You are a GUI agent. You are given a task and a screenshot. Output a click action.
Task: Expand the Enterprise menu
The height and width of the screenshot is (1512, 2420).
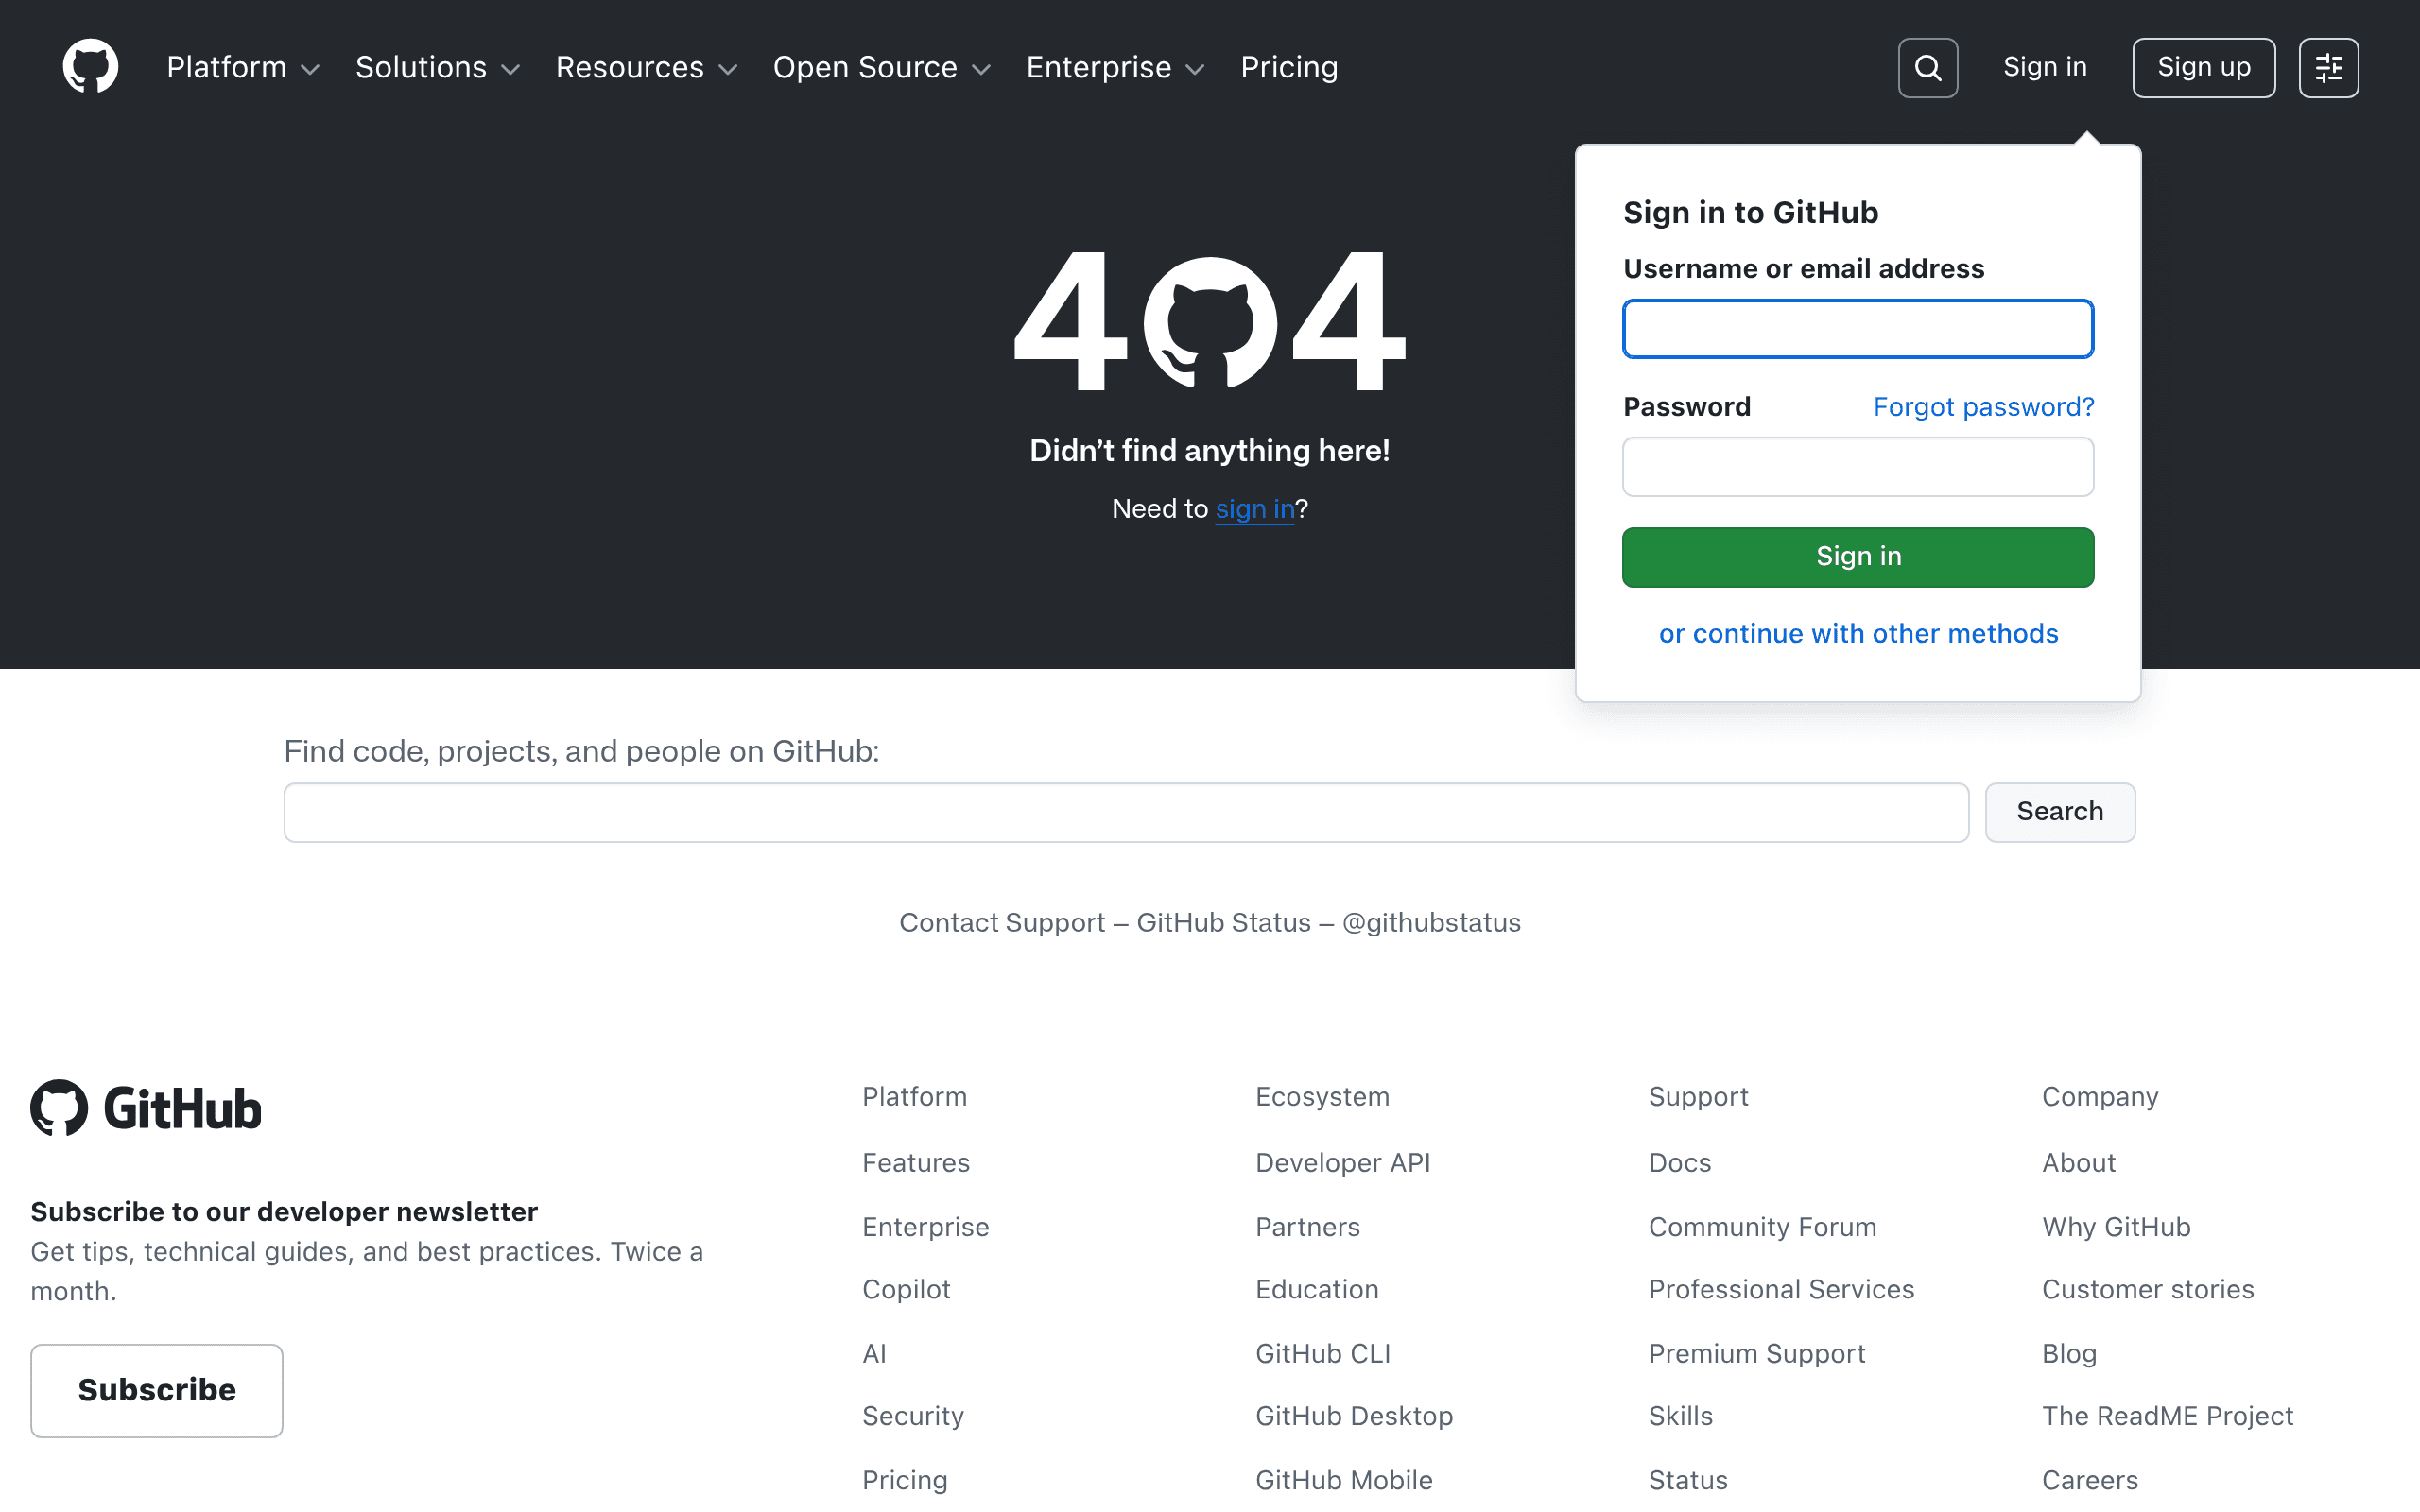pos(1115,67)
